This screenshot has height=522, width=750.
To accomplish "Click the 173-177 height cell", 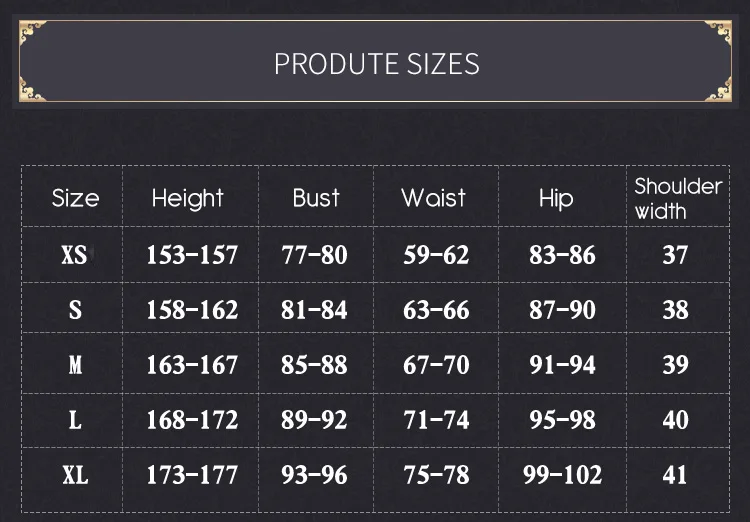I will coord(192,474).
